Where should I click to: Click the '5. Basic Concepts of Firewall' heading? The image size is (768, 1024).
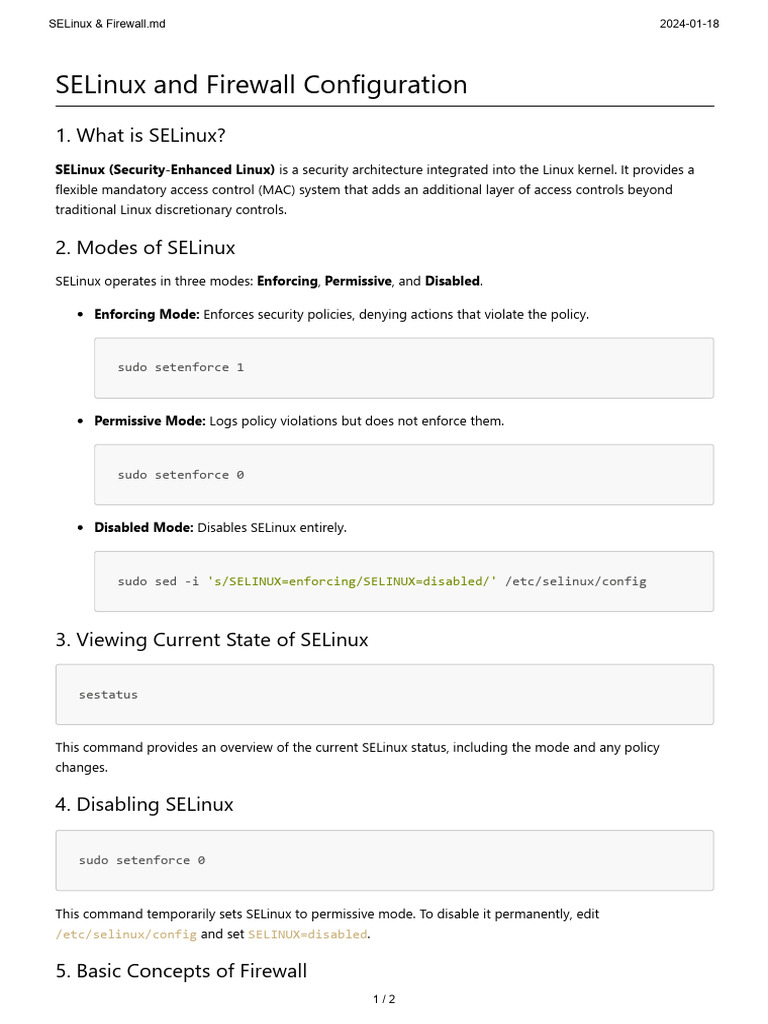click(181, 971)
